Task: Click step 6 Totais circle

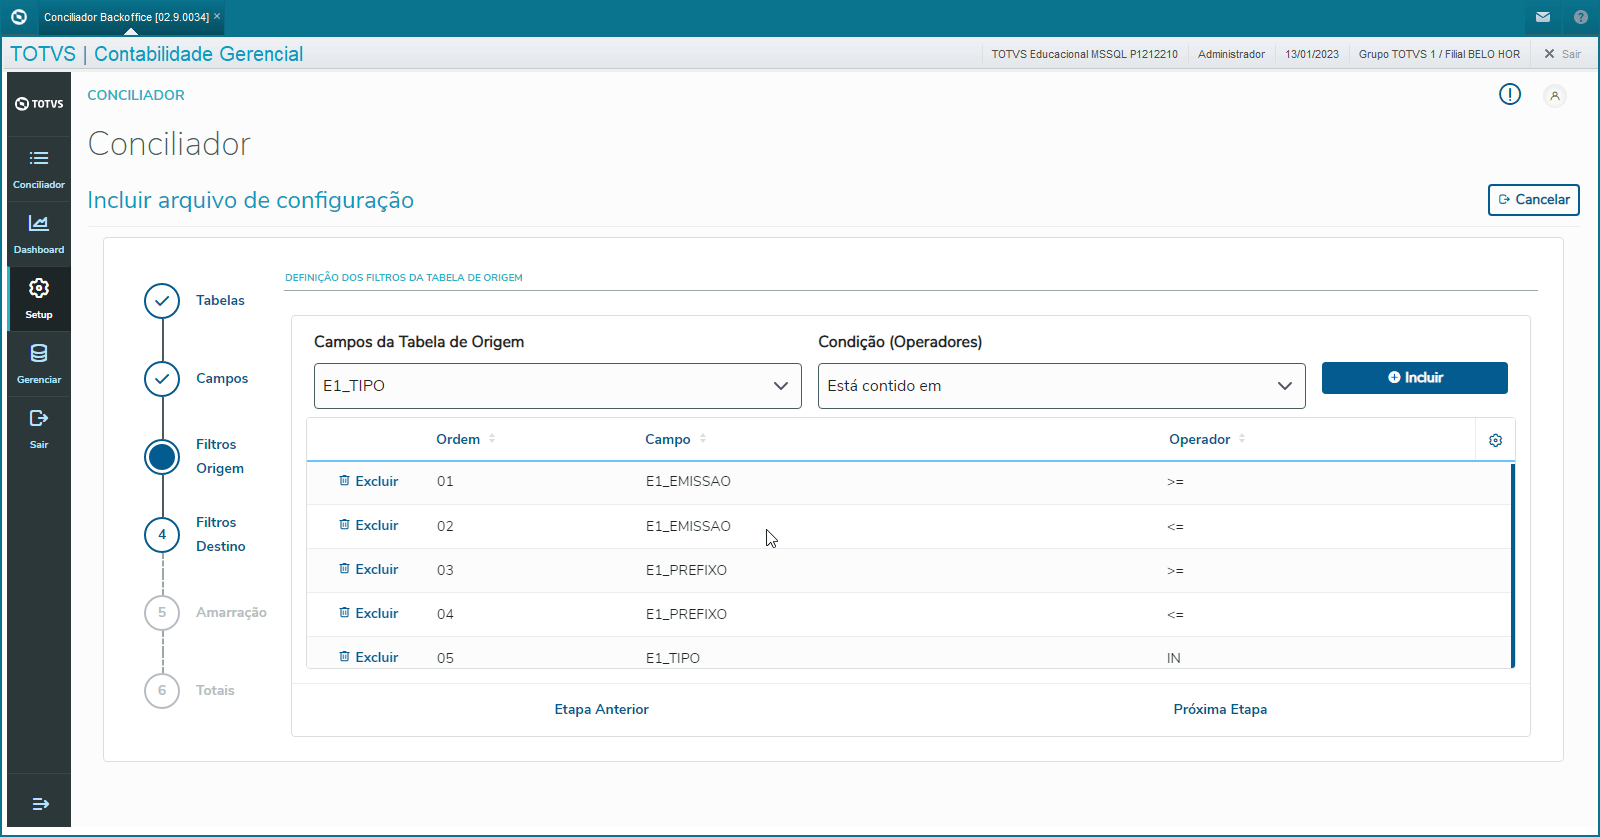Action: 162,690
